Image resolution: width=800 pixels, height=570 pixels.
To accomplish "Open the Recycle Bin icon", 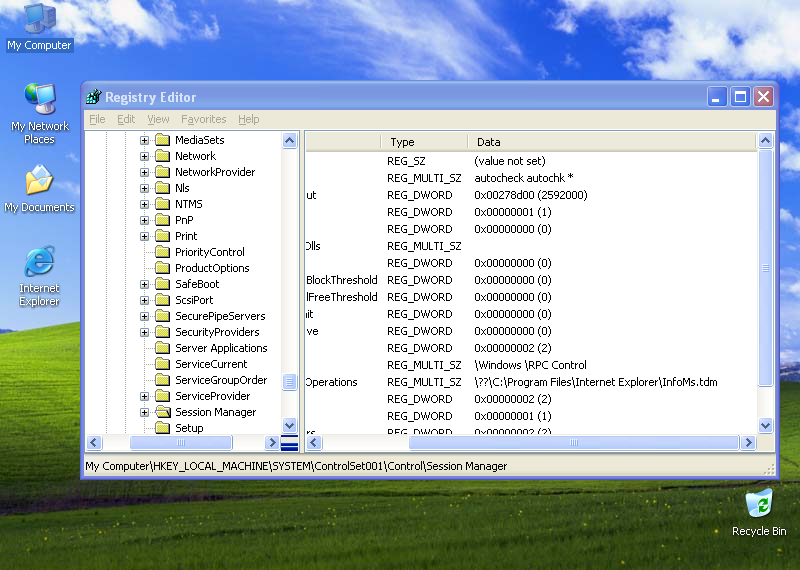I will pyautogui.click(x=759, y=512).
